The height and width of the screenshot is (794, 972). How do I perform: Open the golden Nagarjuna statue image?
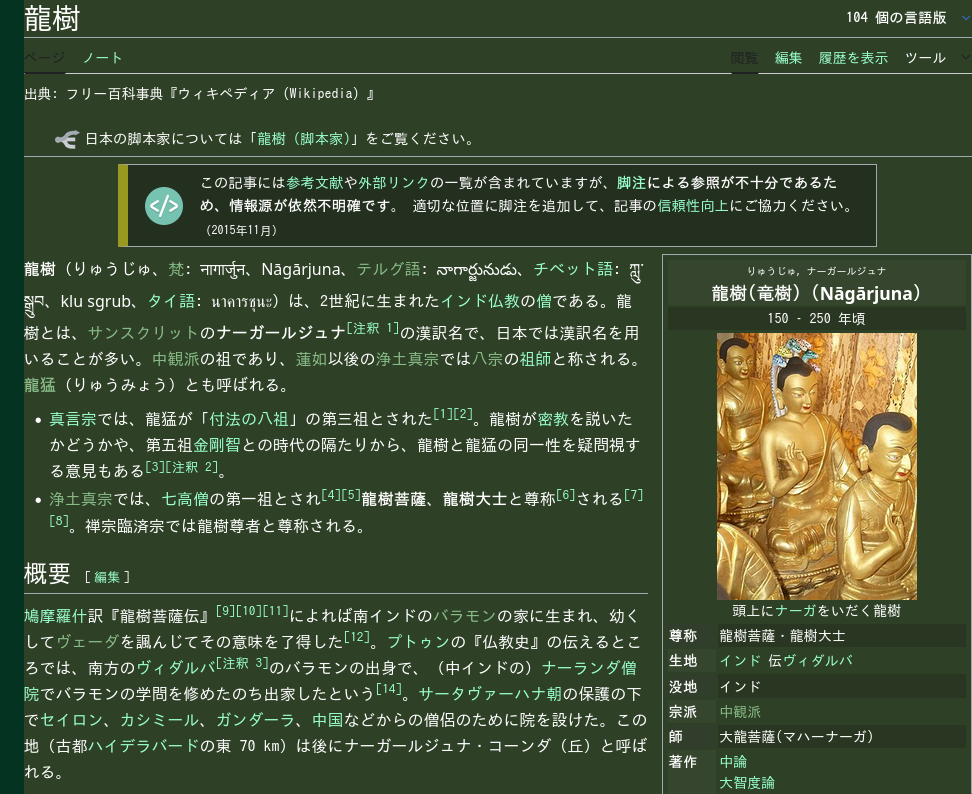[x=816, y=466]
